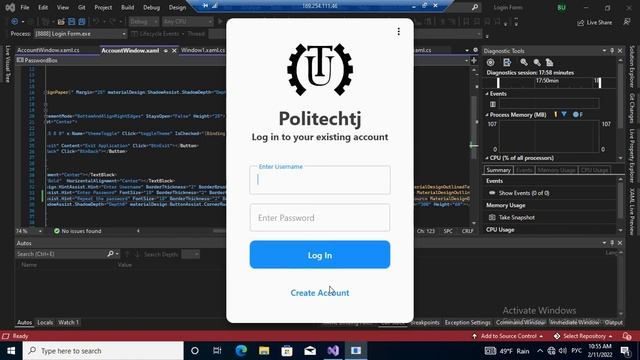This screenshot has height=360, width=640.
Task: Pin the Diagnostic Tools panel
Action: click(612, 51)
